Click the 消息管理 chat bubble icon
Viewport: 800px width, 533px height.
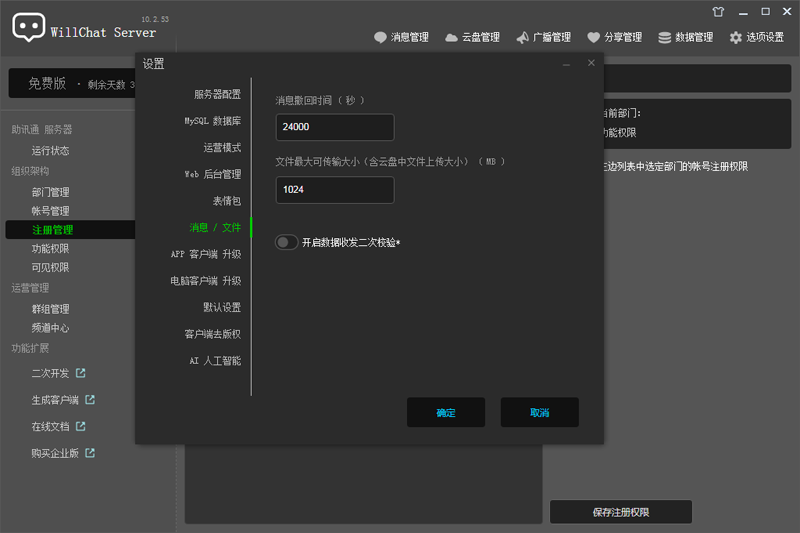(380, 38)
